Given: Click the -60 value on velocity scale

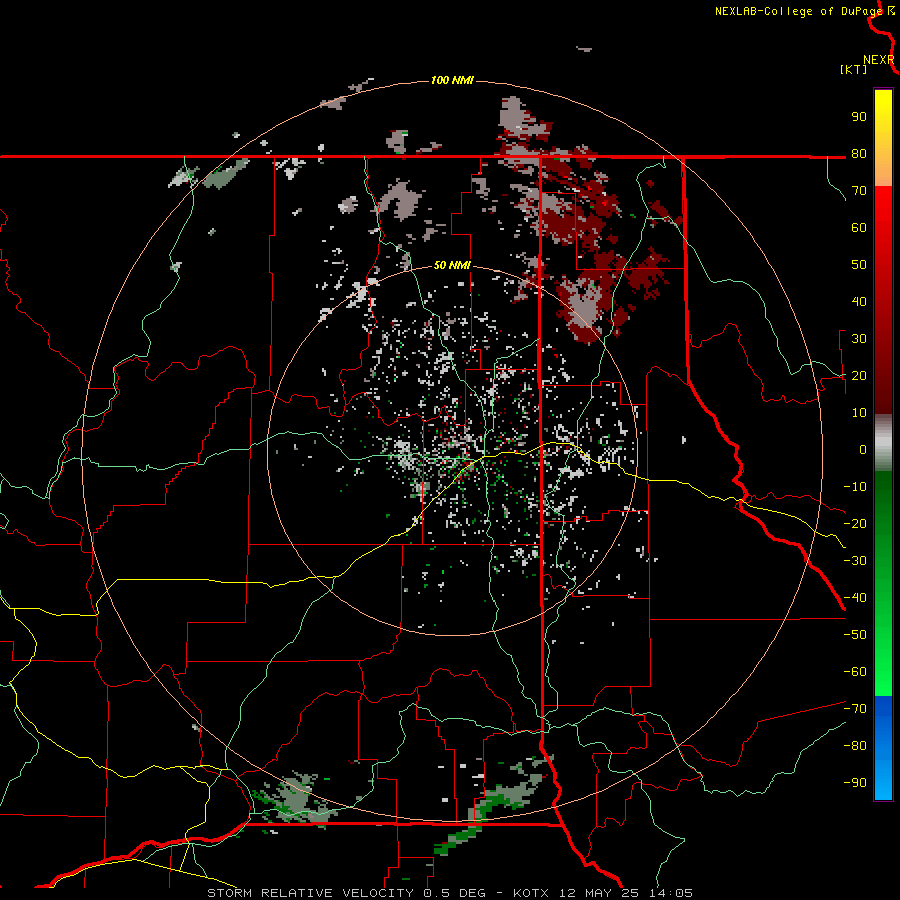Looking at the screenshot, I should (x=855, y=672).
